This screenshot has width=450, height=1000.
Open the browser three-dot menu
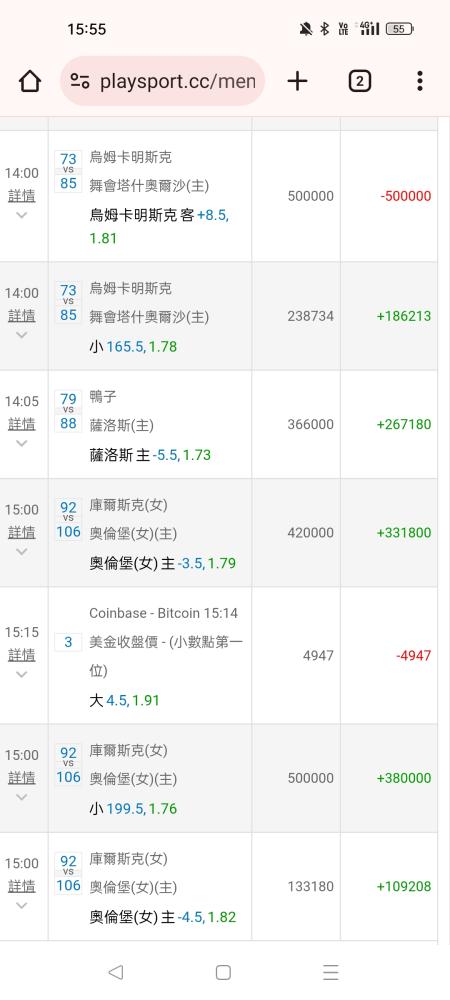(x=419, y=81)
